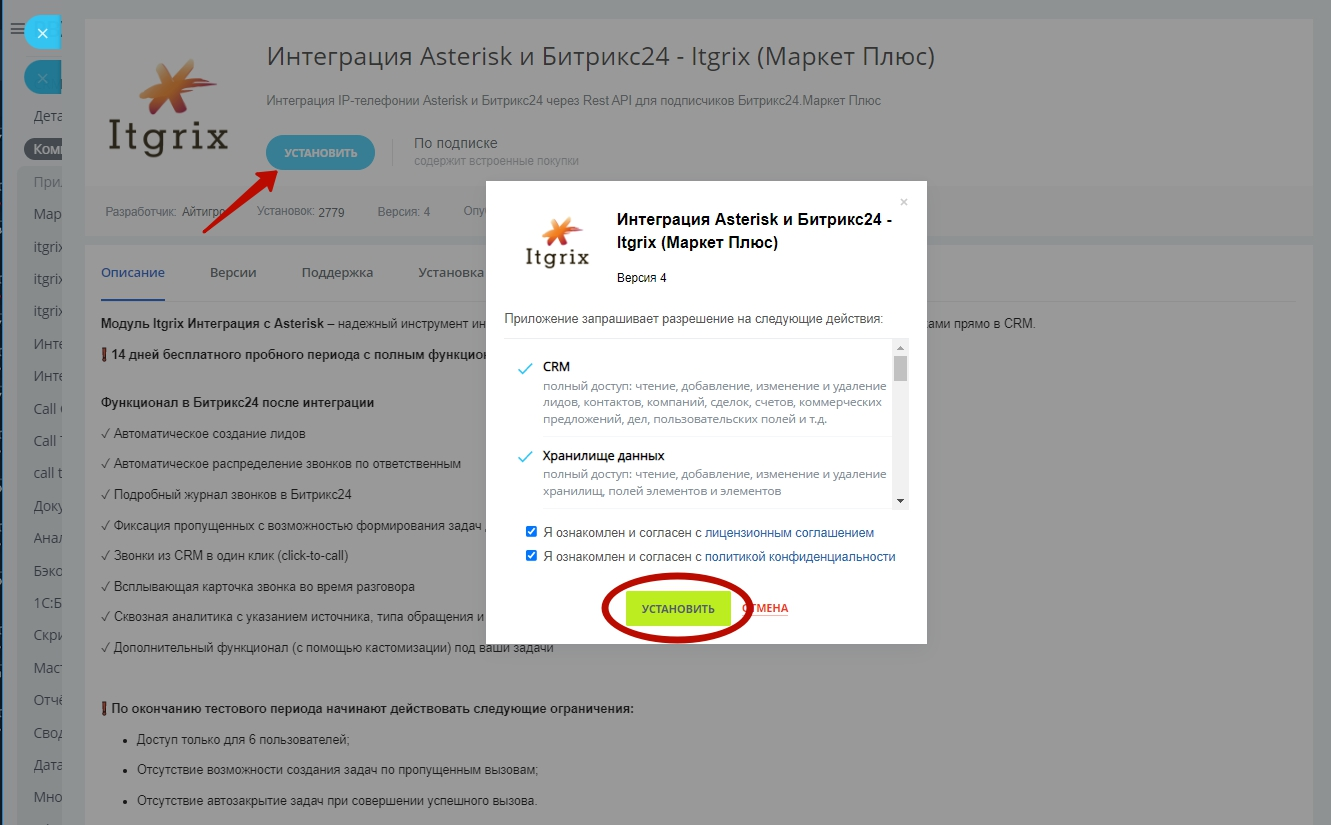
Task: Select the Мар item in left sidebar
Action: click(47, 214)
